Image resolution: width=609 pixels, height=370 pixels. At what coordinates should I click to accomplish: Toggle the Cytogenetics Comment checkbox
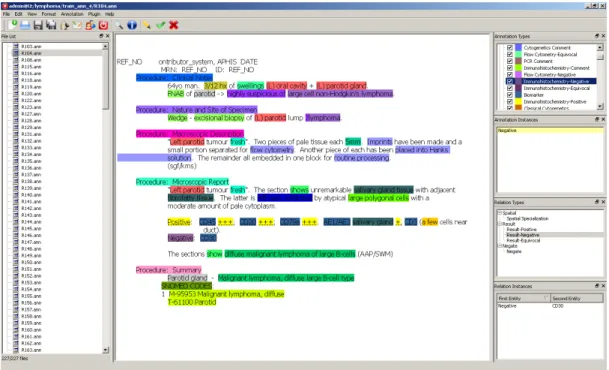pos(510,47)
